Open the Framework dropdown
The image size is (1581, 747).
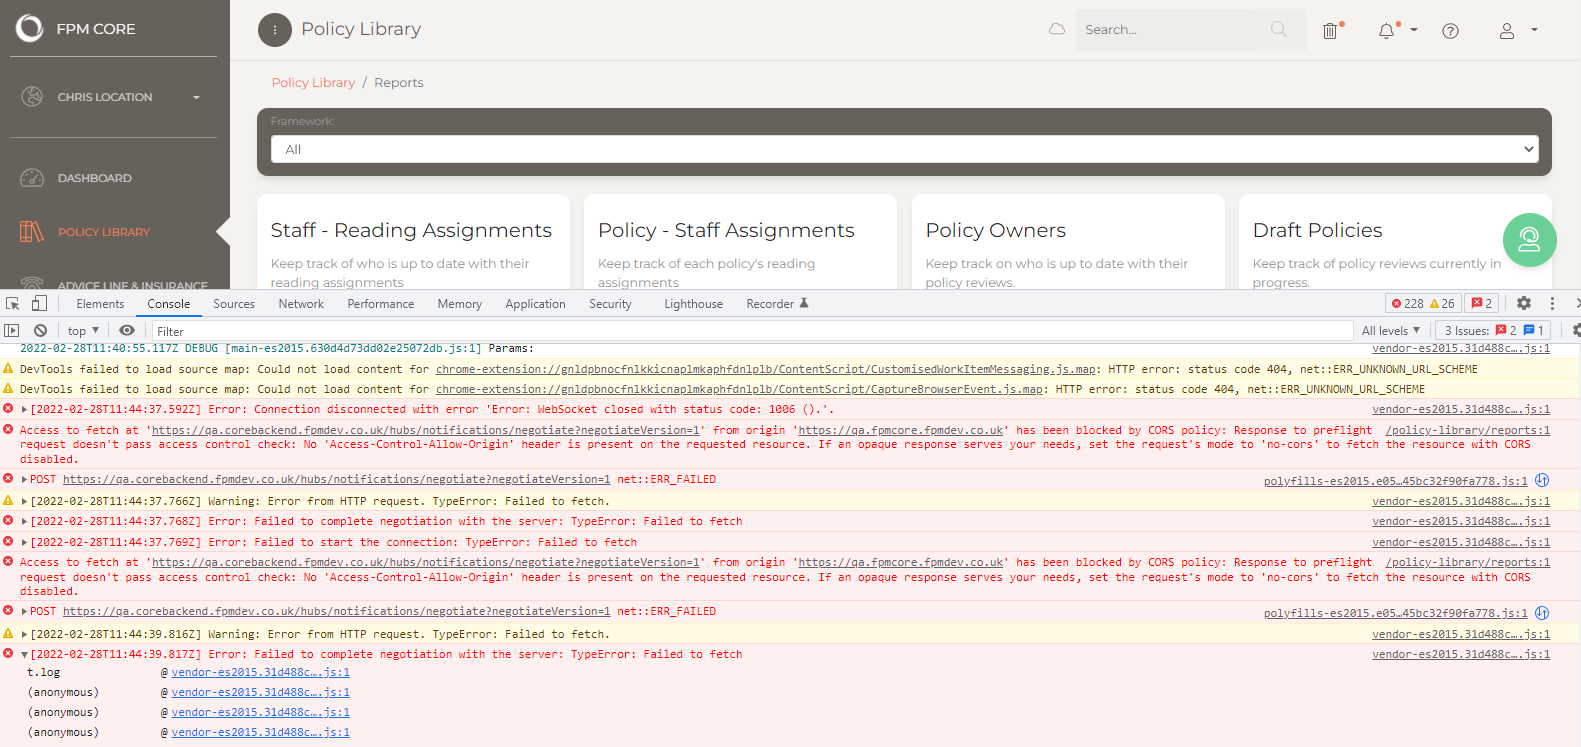pos(904,149)
